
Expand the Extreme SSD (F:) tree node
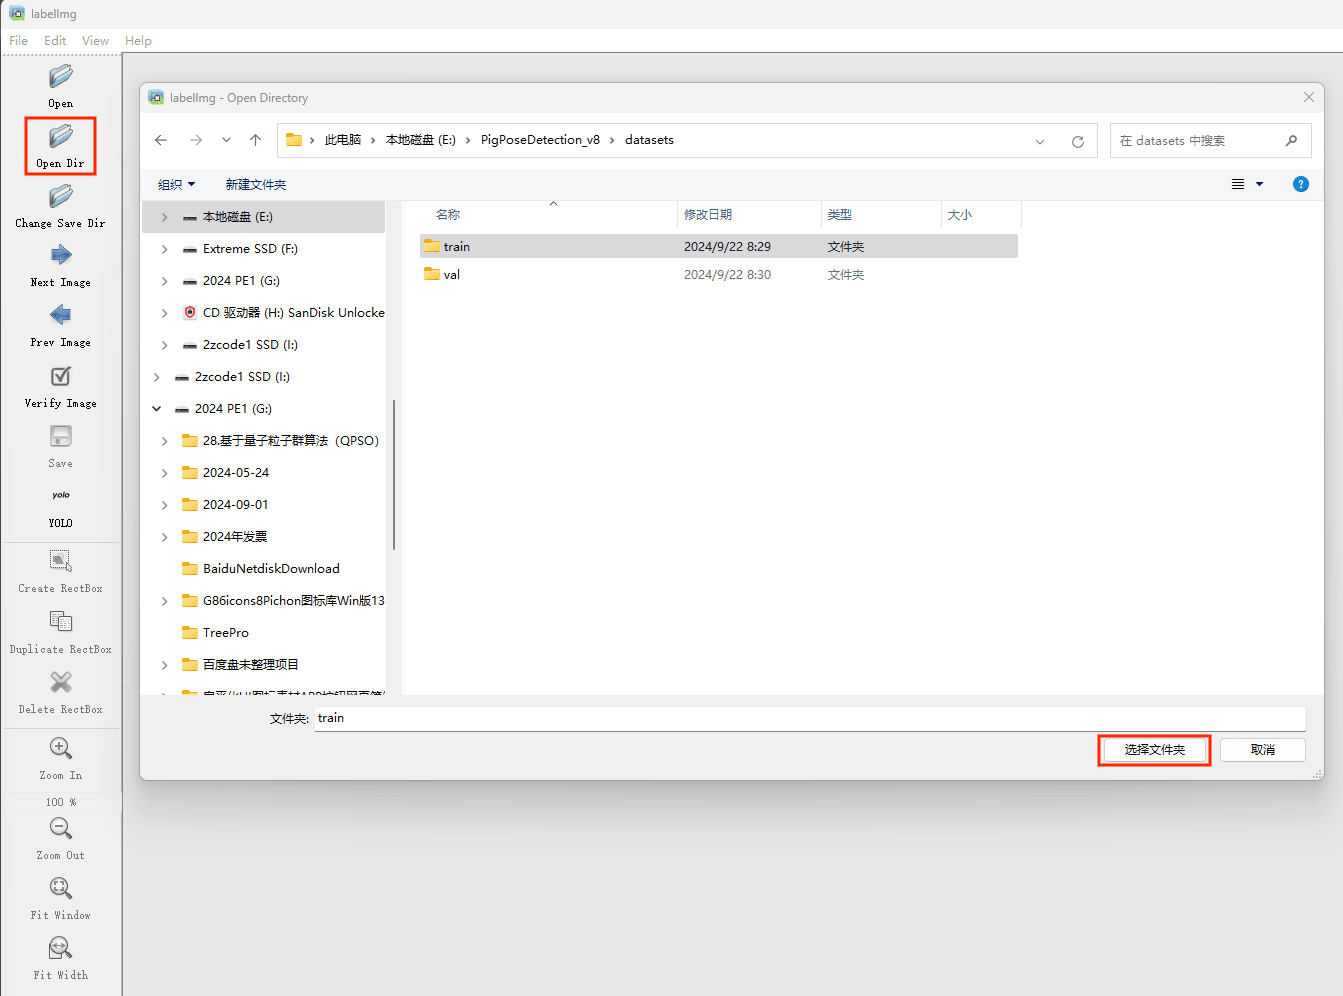(165, 249)
